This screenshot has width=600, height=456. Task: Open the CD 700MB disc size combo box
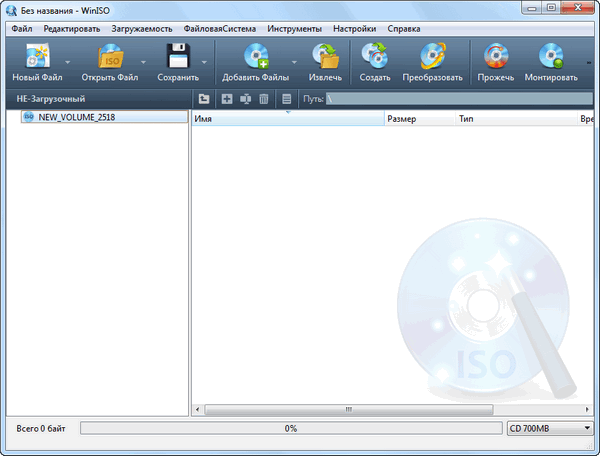click(x=549, y=428)
